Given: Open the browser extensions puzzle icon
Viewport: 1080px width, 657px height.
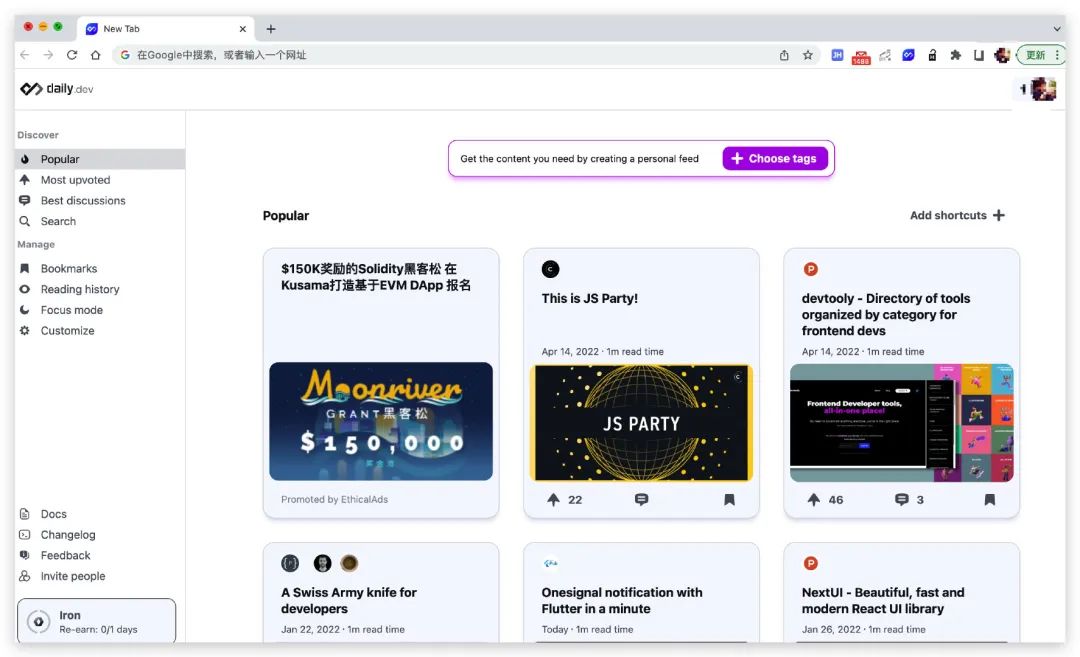Looking at the screenshot, I should point(955,55).
